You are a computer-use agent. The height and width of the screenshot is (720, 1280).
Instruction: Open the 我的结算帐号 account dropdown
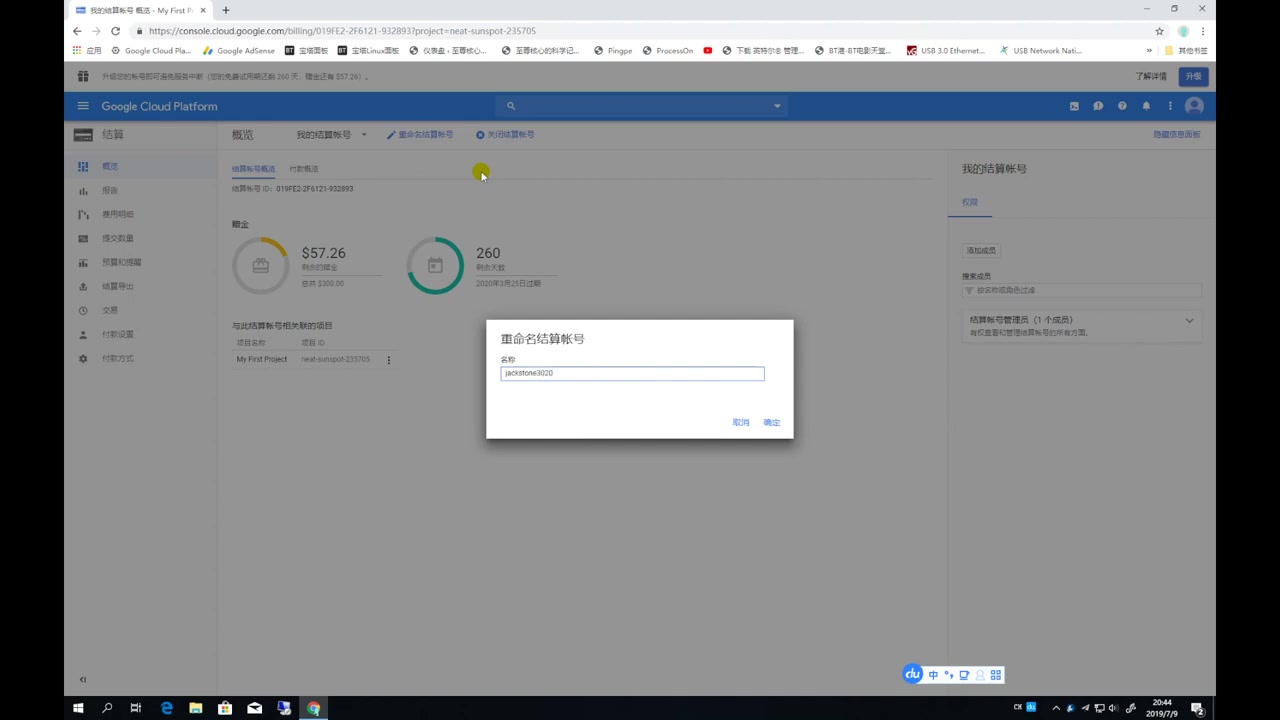click(x=331, y=134)
